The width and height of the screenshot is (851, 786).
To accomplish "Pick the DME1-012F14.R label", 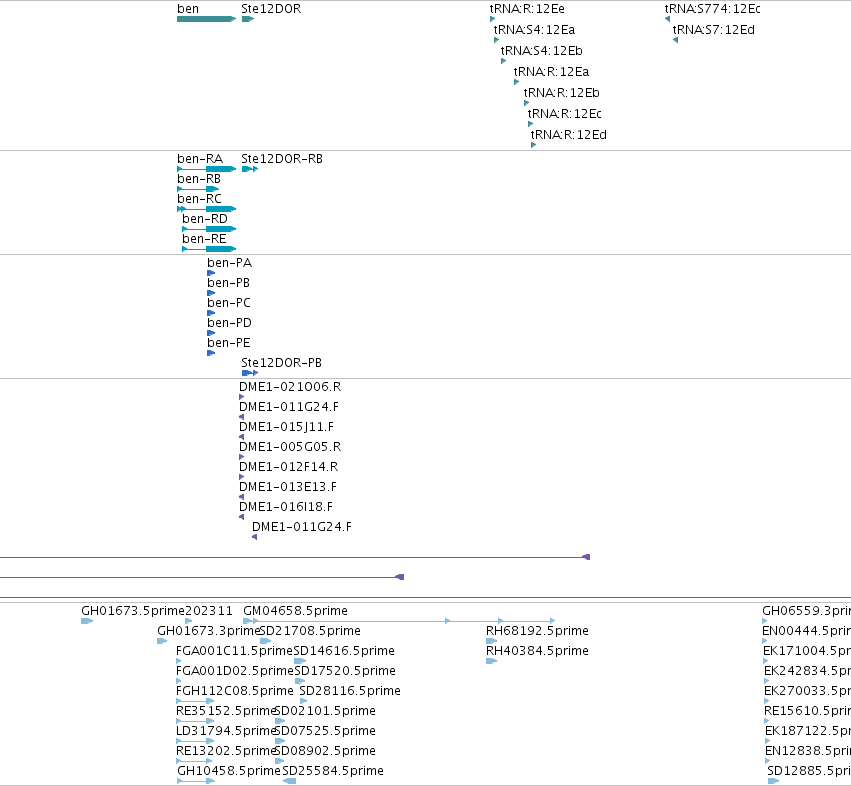I will 288,467.
